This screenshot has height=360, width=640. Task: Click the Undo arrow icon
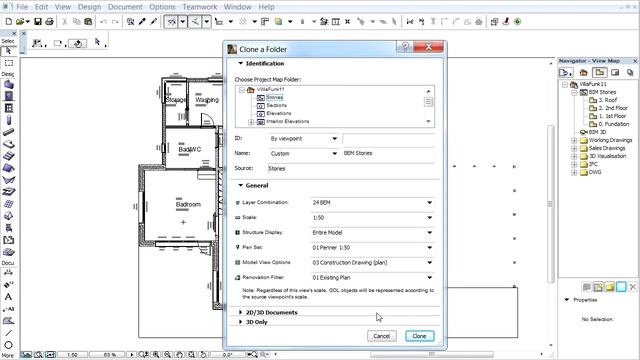tap(103, 22)
